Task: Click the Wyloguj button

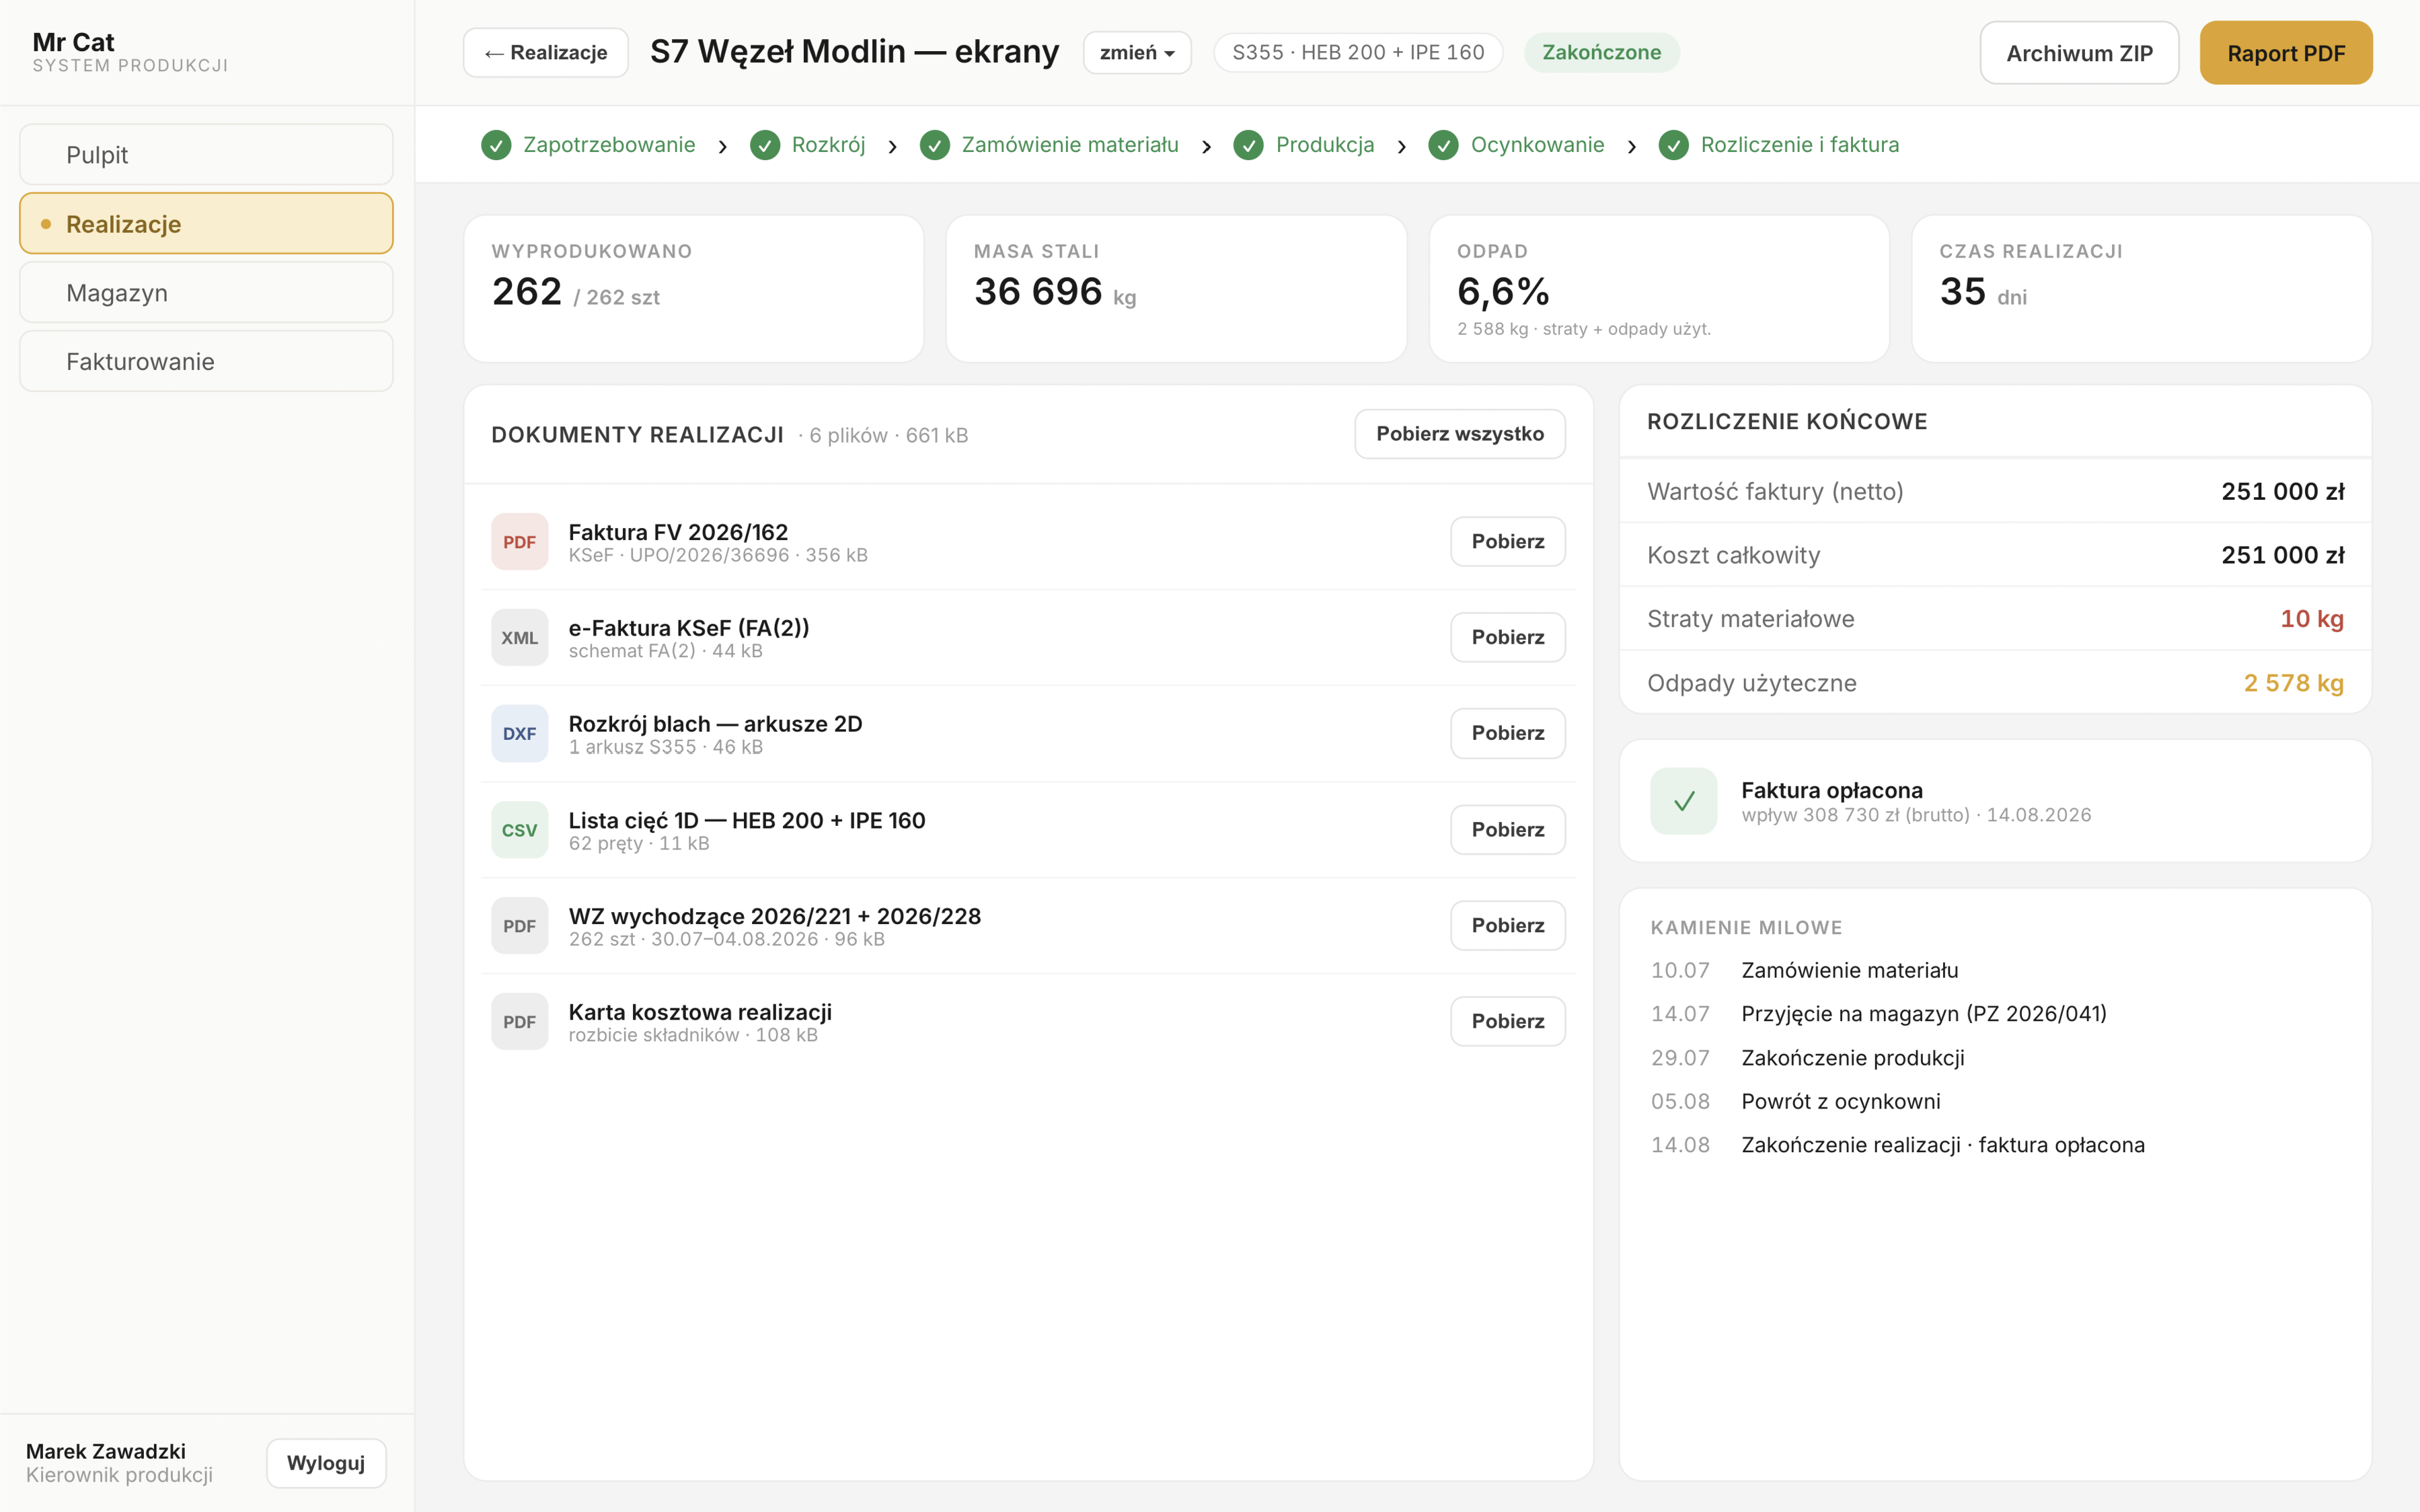Action: (x=326, y=1463)
